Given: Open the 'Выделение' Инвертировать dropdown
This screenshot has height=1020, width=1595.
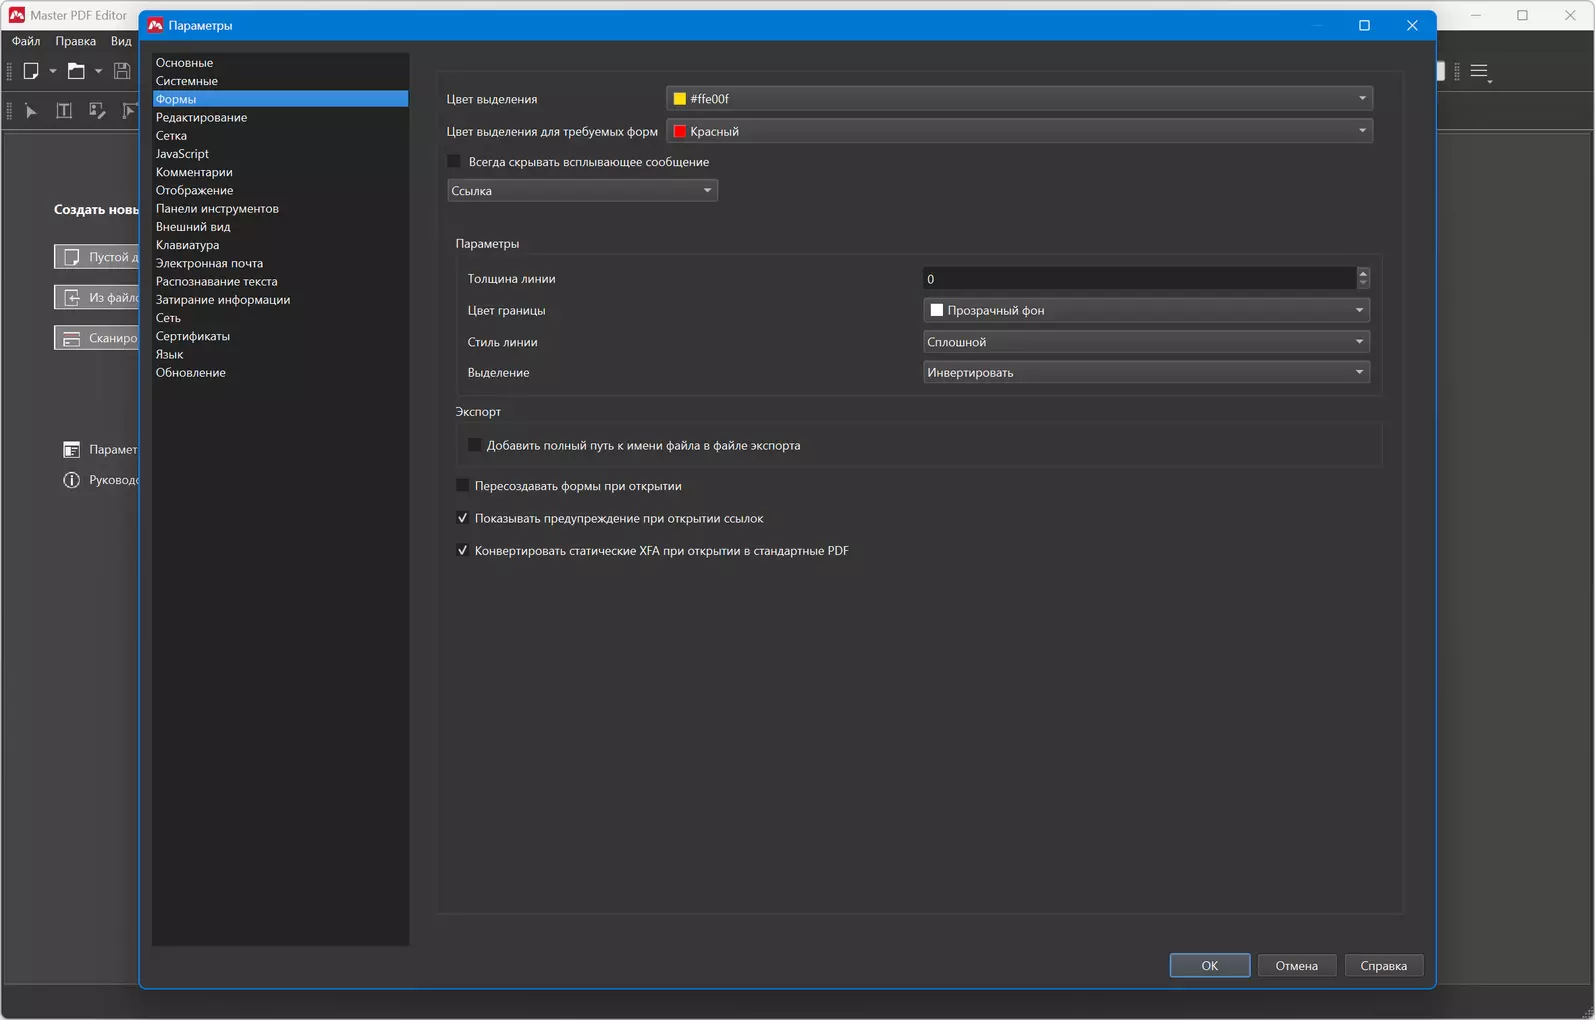Looking at the screenshot, I should click(1146, 372).
